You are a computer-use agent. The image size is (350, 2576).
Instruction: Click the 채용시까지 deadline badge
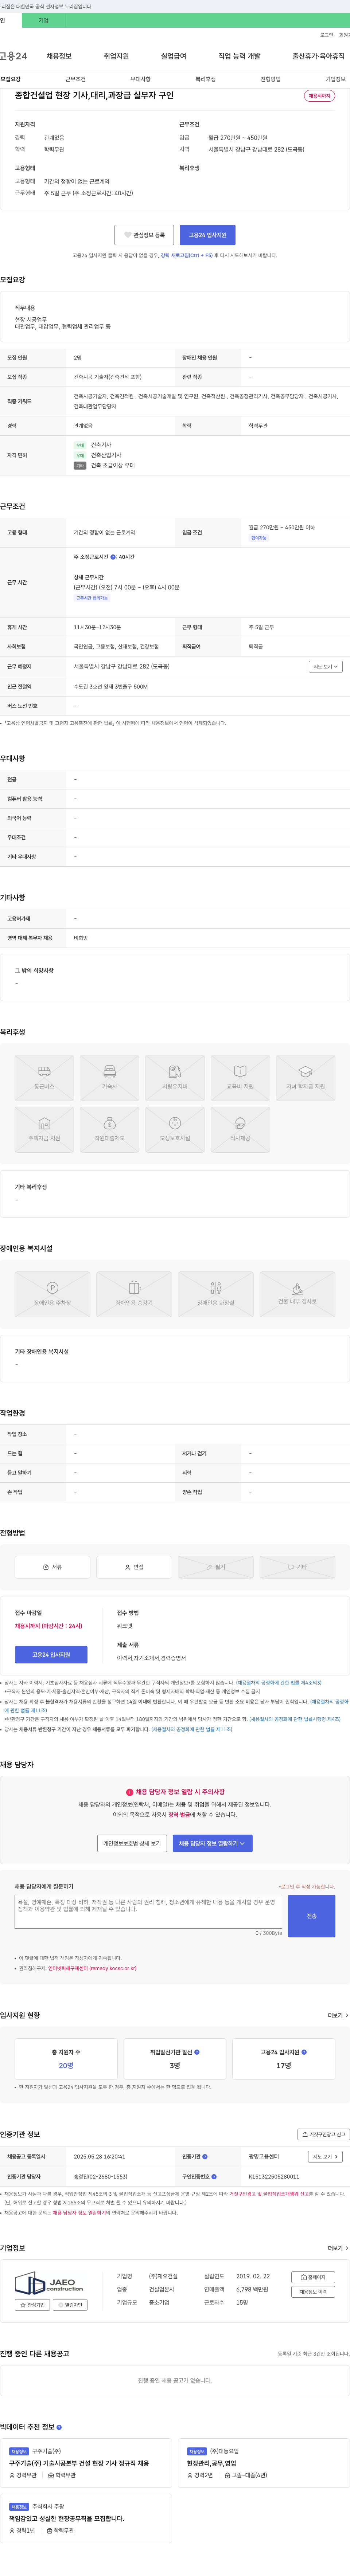(x=319, y=96)
